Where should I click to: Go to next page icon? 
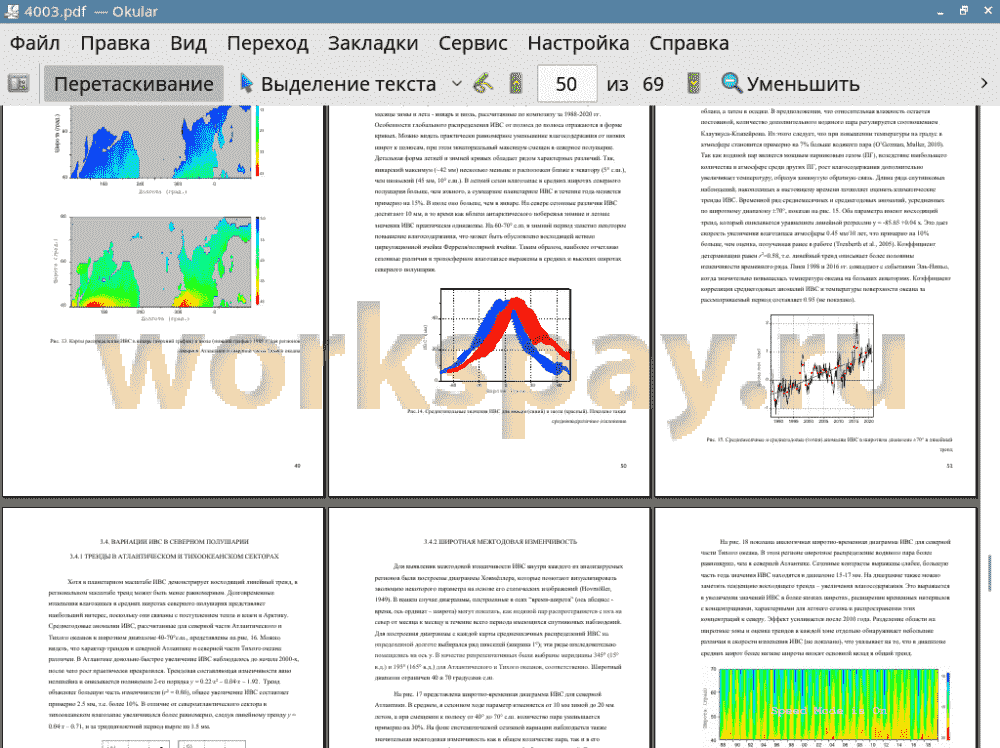point(693,84)
